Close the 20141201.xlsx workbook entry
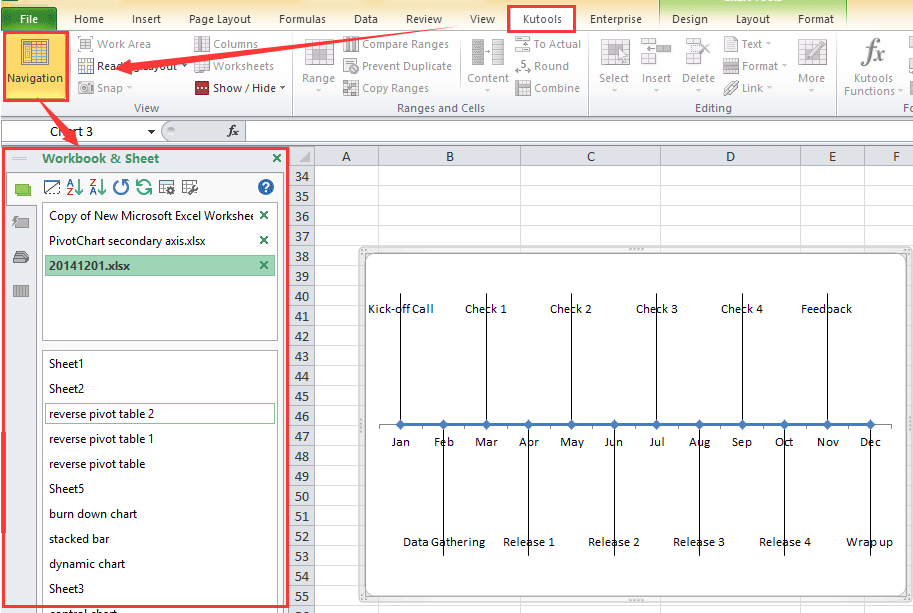The height and width of the screenshot is (613, 913). [x=265, y=265]
